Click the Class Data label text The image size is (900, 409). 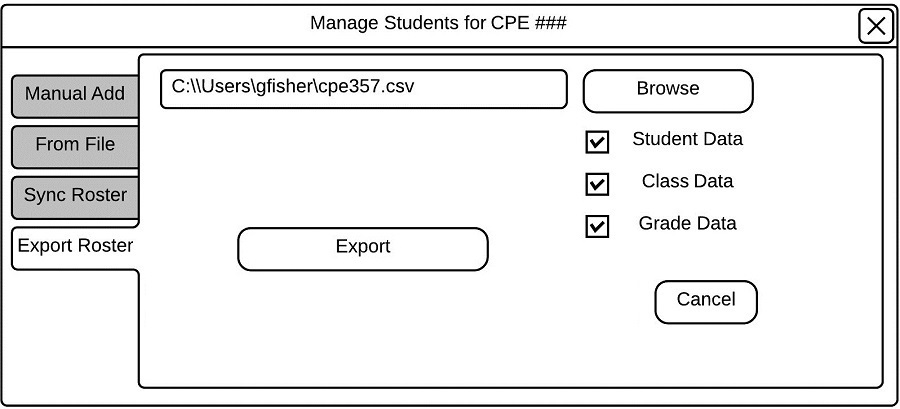coord(687,182)
